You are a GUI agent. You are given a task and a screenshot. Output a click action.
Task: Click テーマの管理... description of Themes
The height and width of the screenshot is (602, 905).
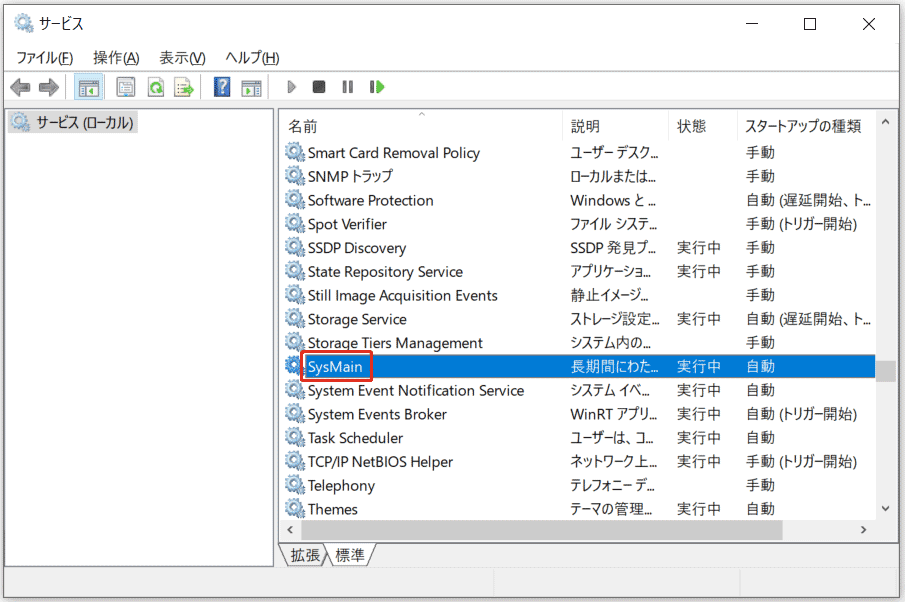click(x=611, y=509)
